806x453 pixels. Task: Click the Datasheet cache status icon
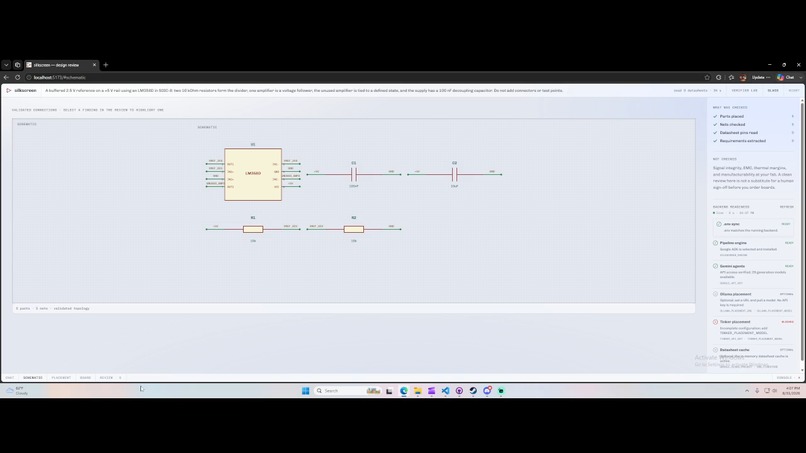click(716, 350)
